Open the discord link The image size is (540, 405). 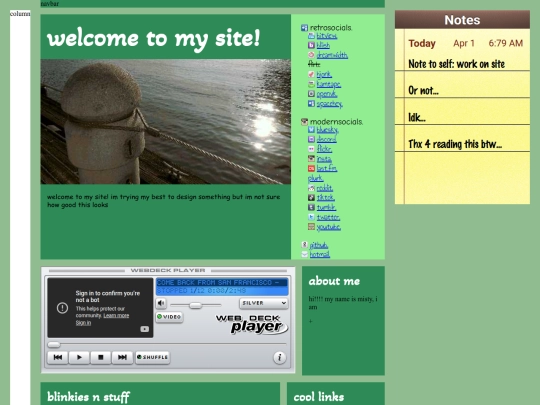[326, 139]
